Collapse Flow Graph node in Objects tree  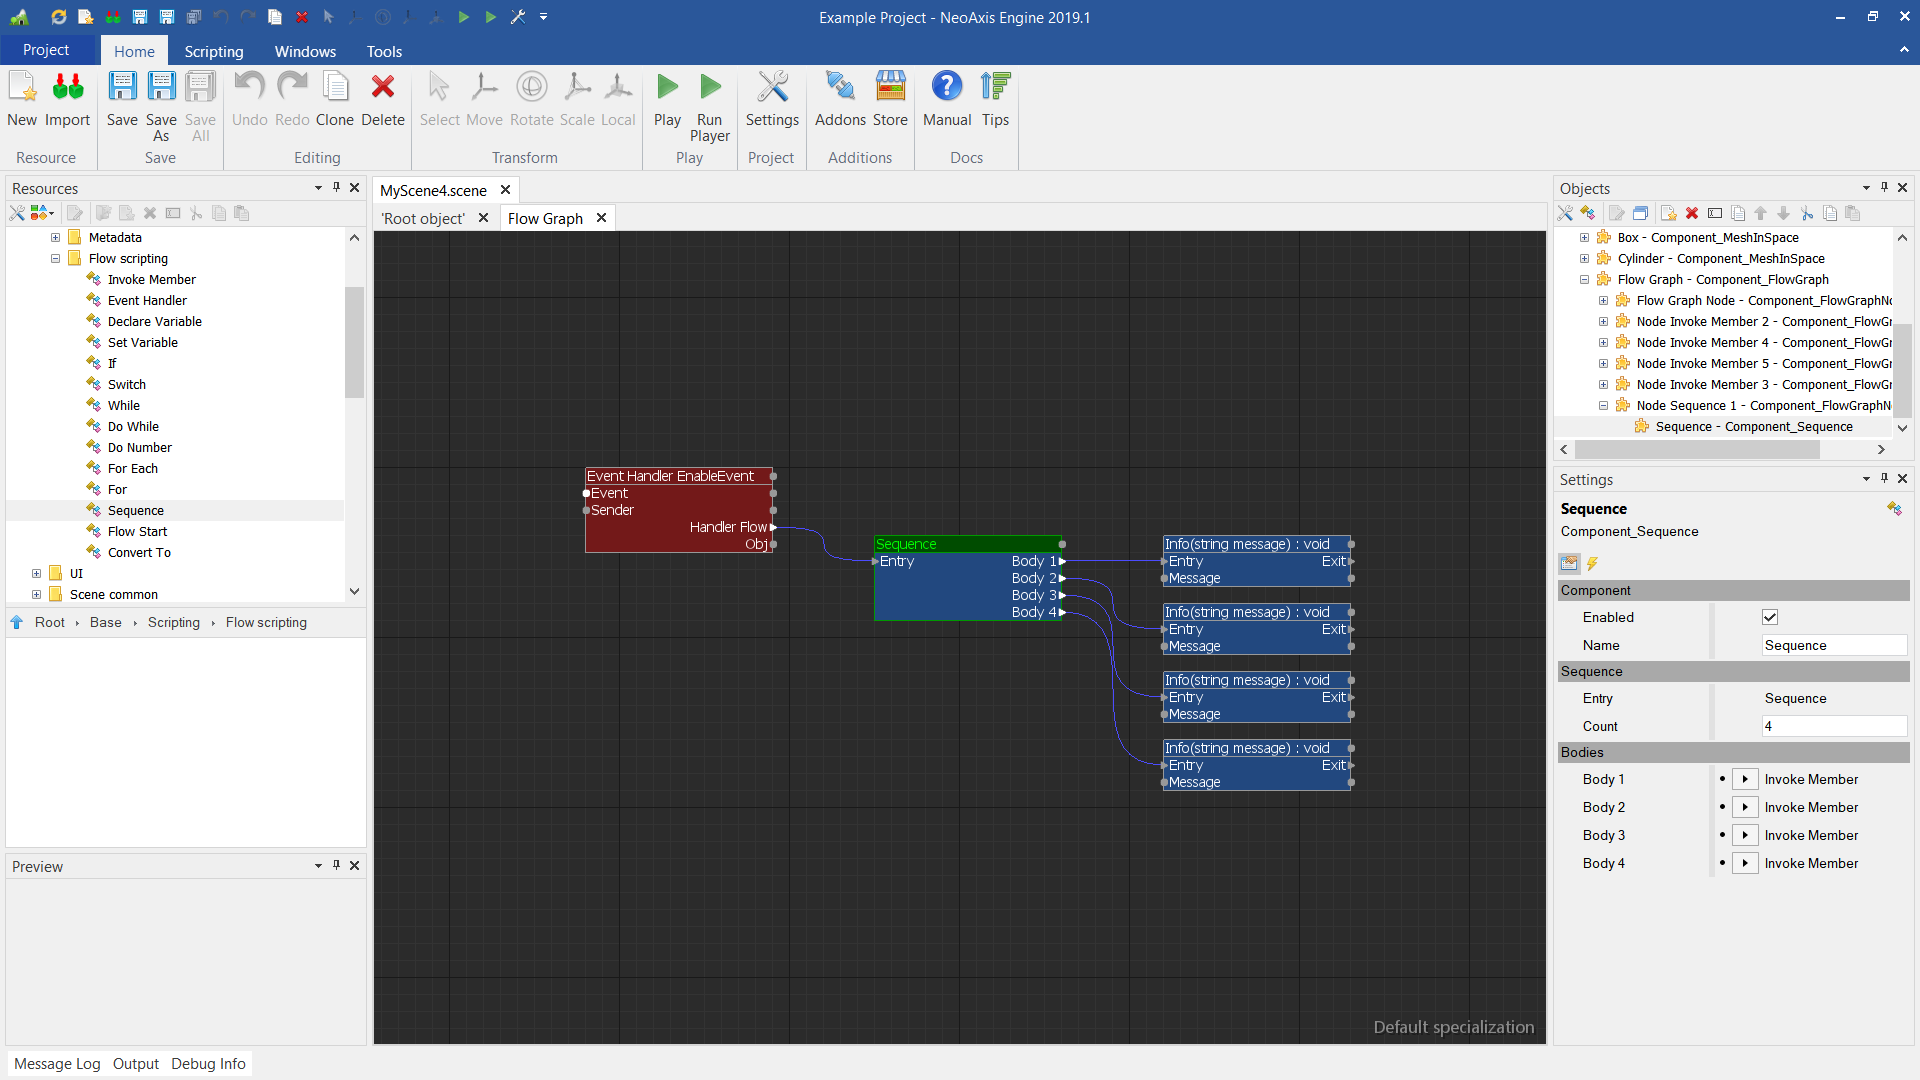click(1584, 280)
